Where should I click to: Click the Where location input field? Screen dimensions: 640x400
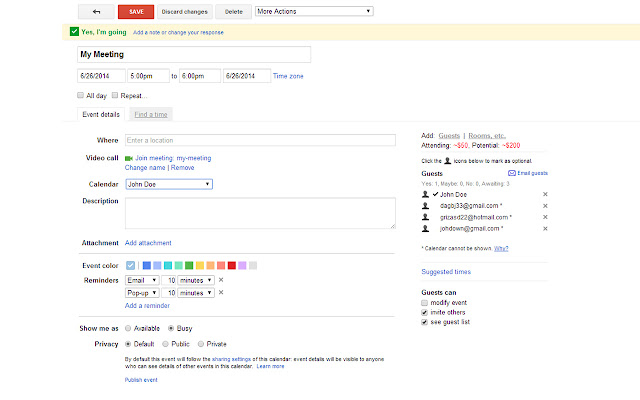point(260,140)
